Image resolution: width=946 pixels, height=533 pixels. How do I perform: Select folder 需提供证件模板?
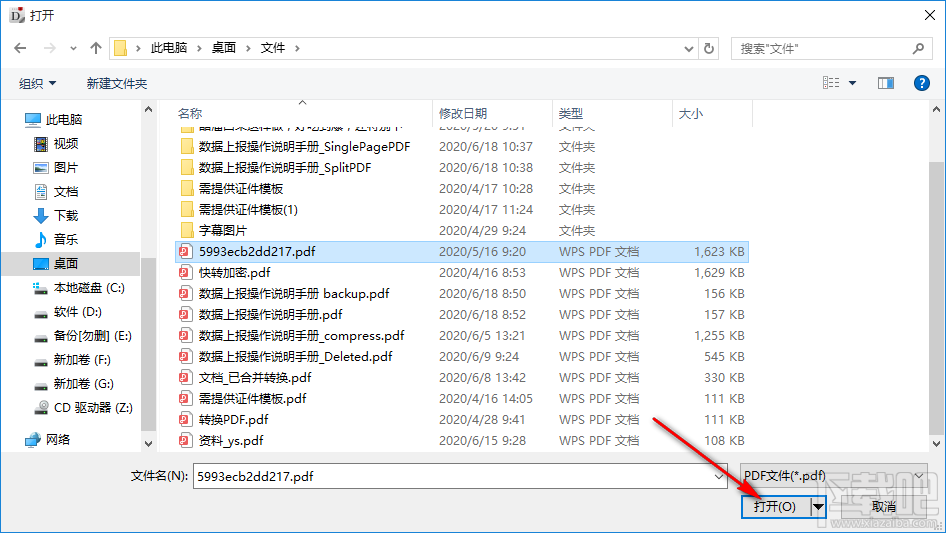[241, 189]
